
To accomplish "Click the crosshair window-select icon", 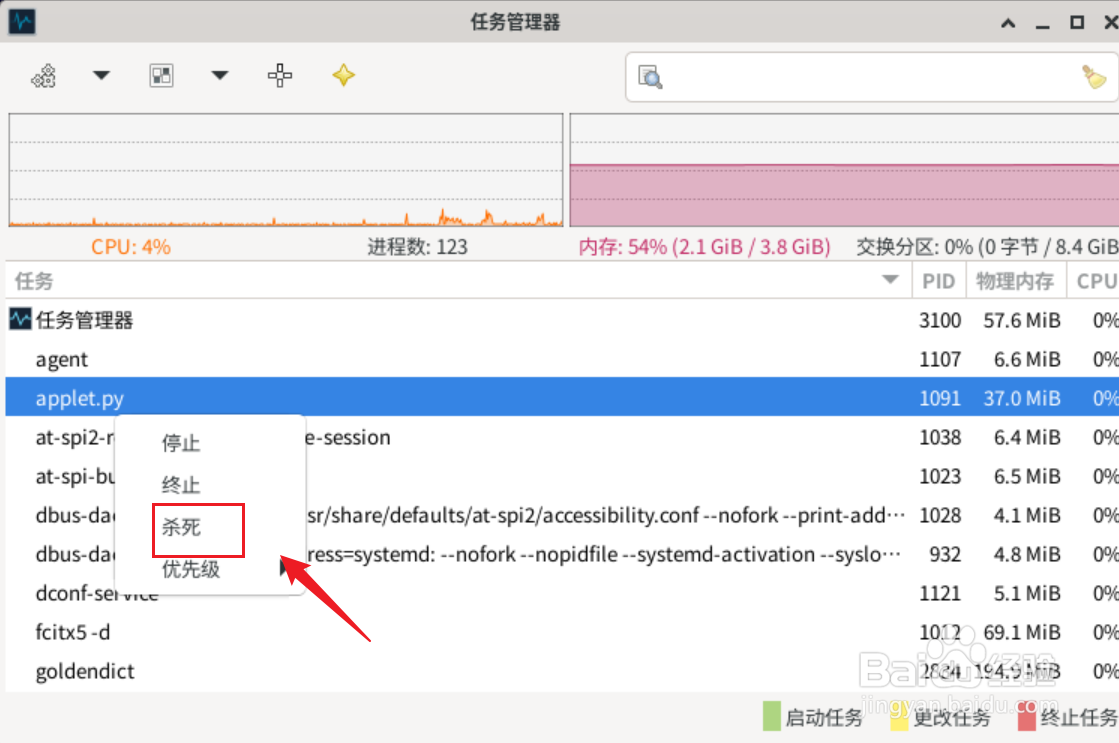I will 280,75.
